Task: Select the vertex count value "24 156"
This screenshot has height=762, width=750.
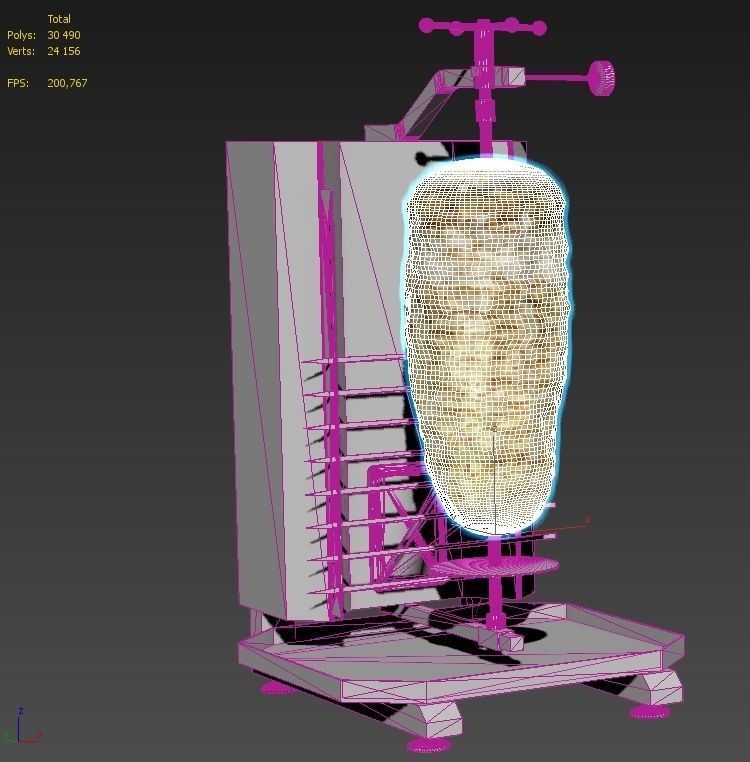Action: [64, 51]
